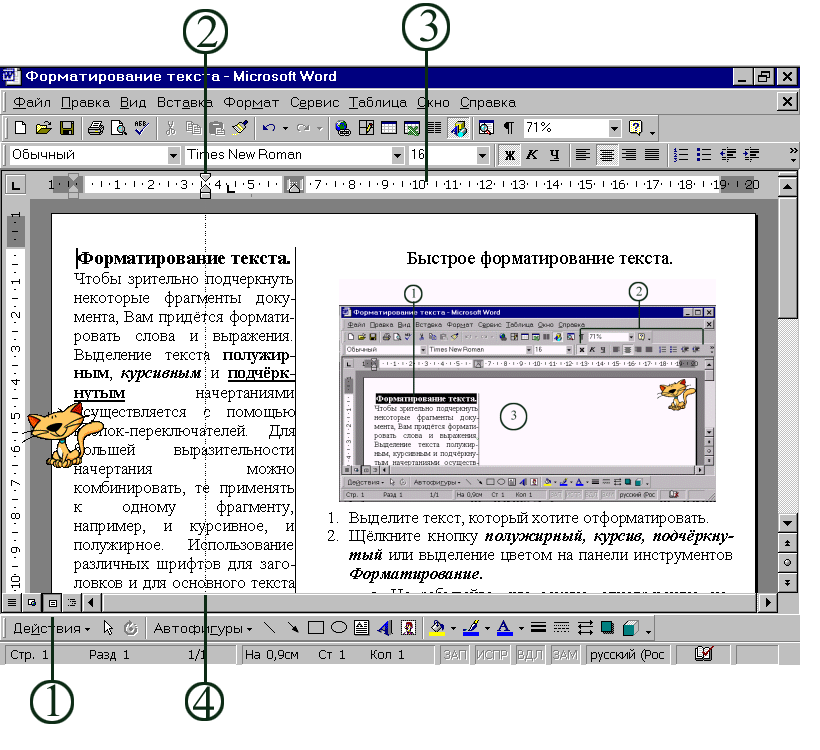
Task: Decrease paragraph indent
Action: [728, 155]
